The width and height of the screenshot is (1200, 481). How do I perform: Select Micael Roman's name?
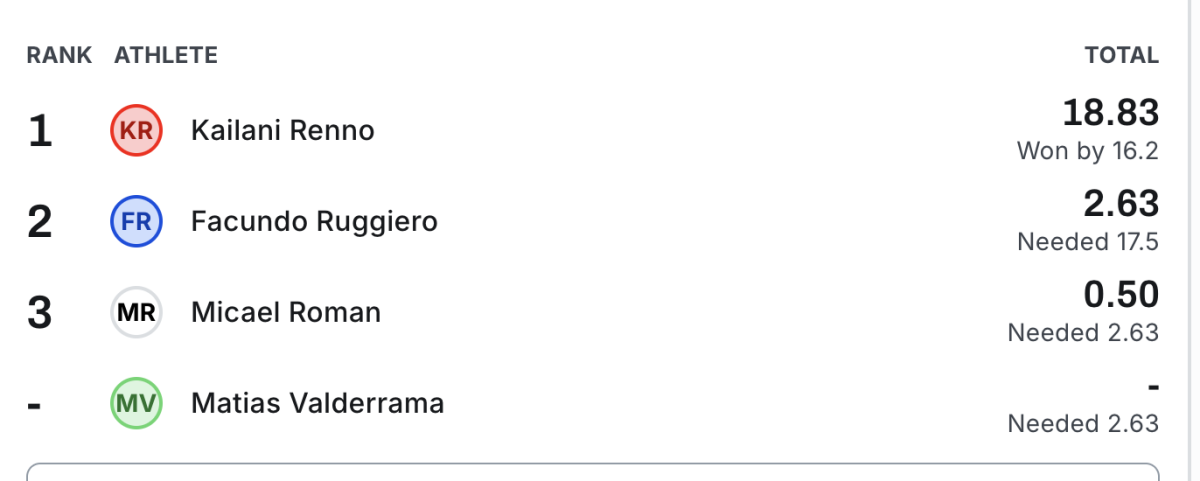[x=285, y=313]
